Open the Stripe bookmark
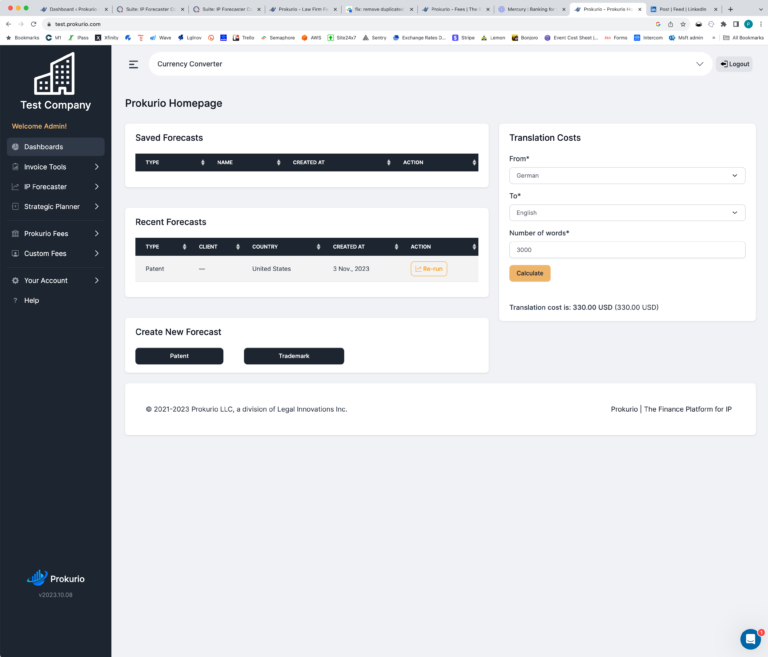768x657 pixels. (x=463, y=38)
